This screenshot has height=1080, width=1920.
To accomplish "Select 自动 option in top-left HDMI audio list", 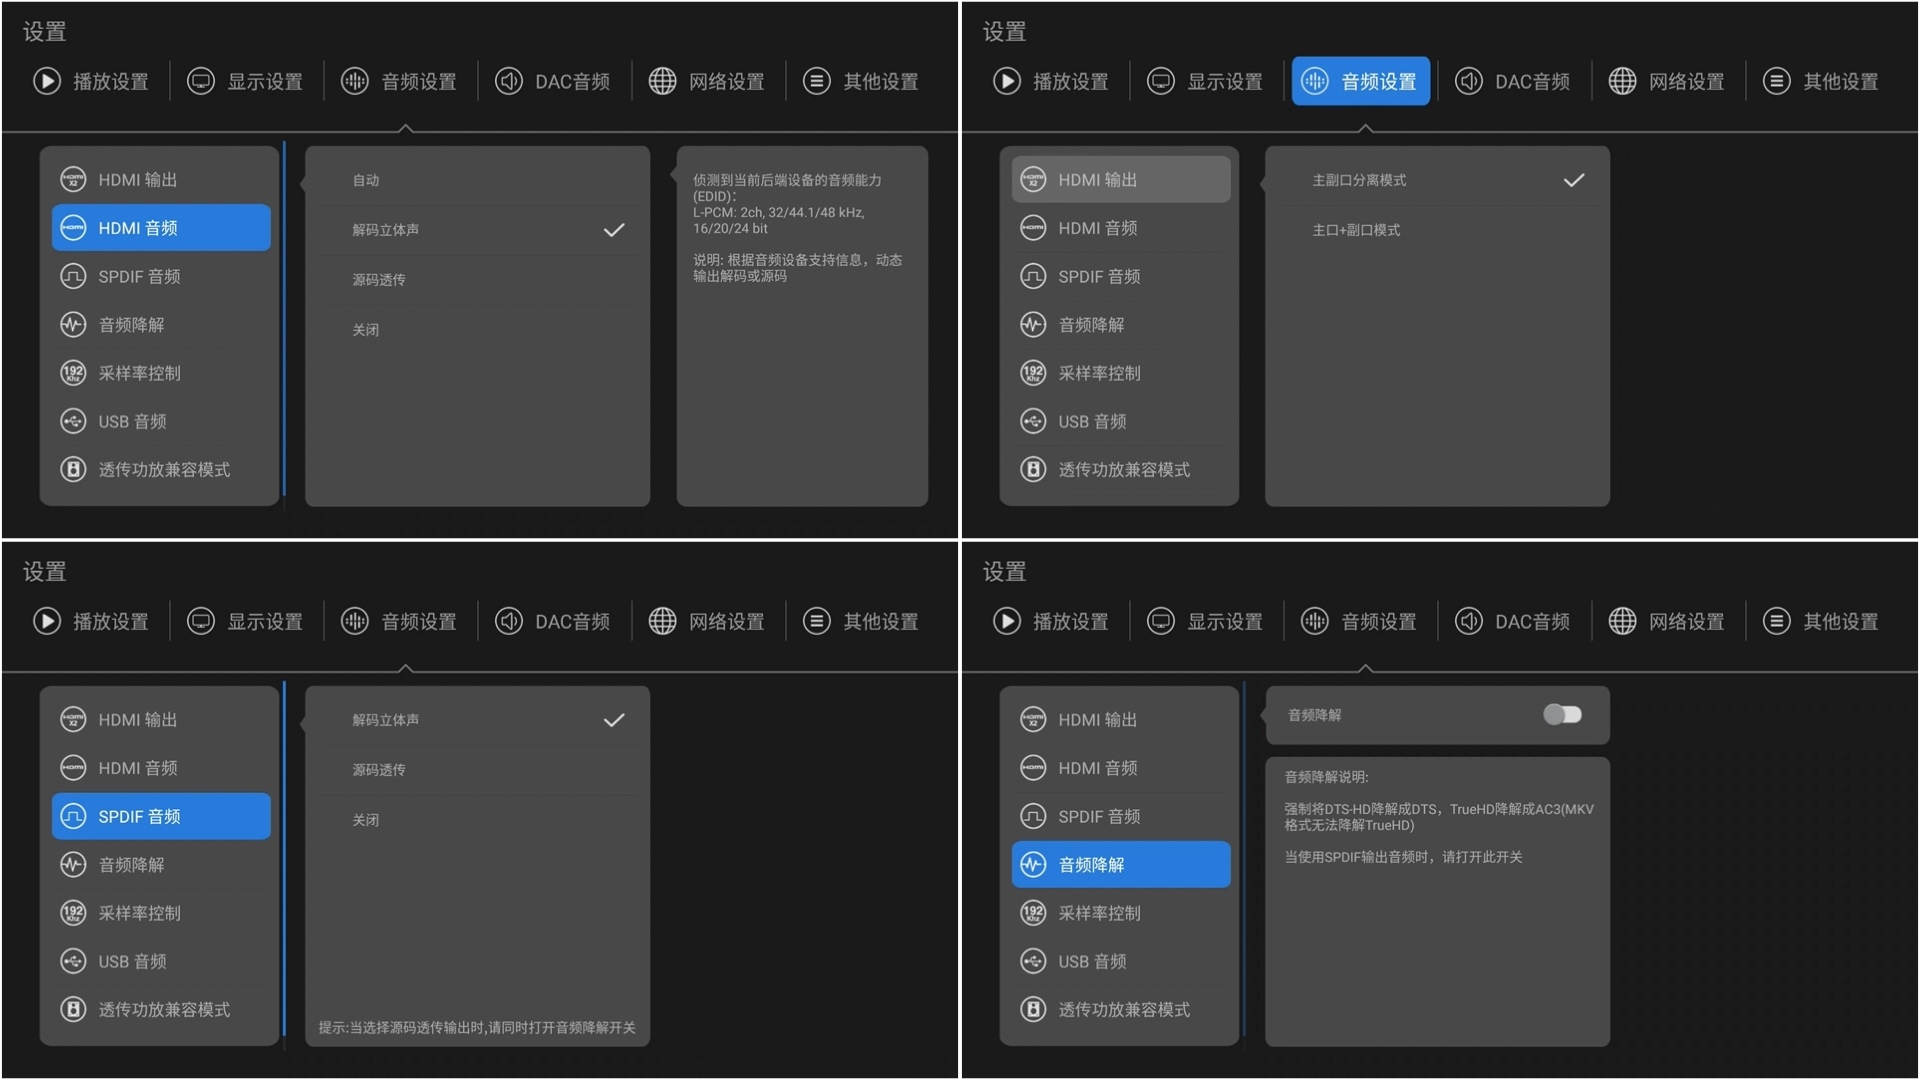I will pos(478,180).
